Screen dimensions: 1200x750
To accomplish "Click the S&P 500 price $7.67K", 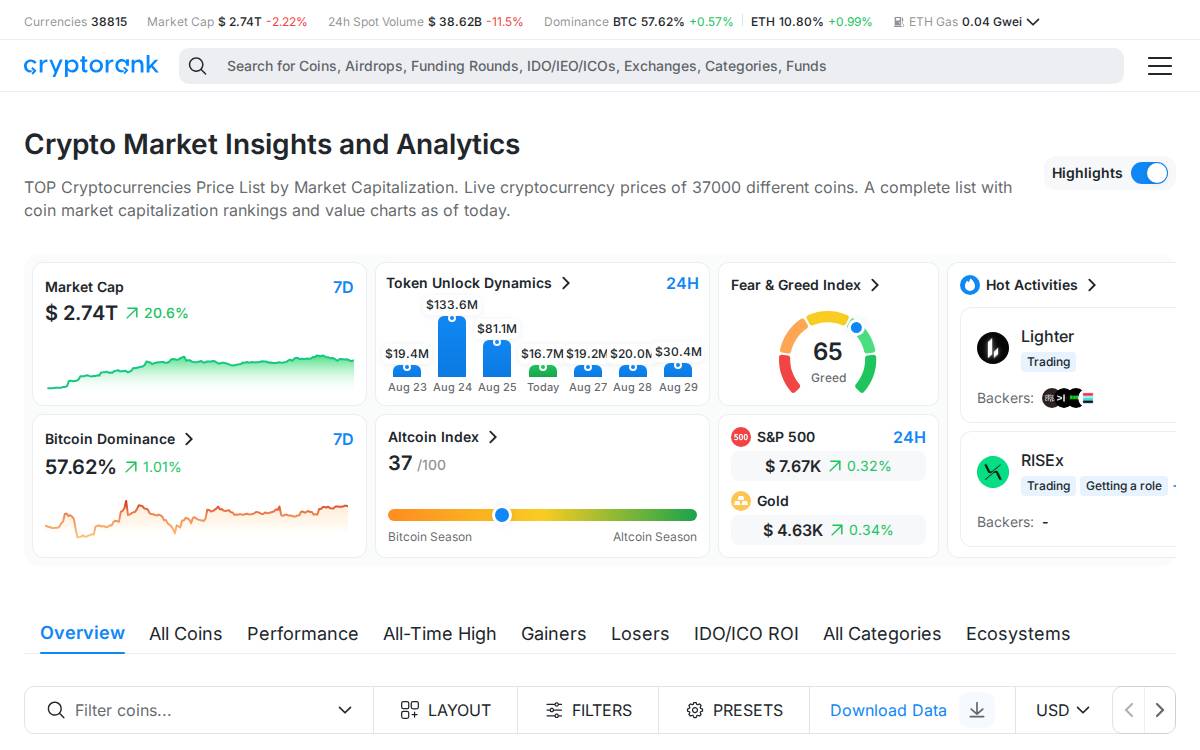I will [x=793, y=466].
